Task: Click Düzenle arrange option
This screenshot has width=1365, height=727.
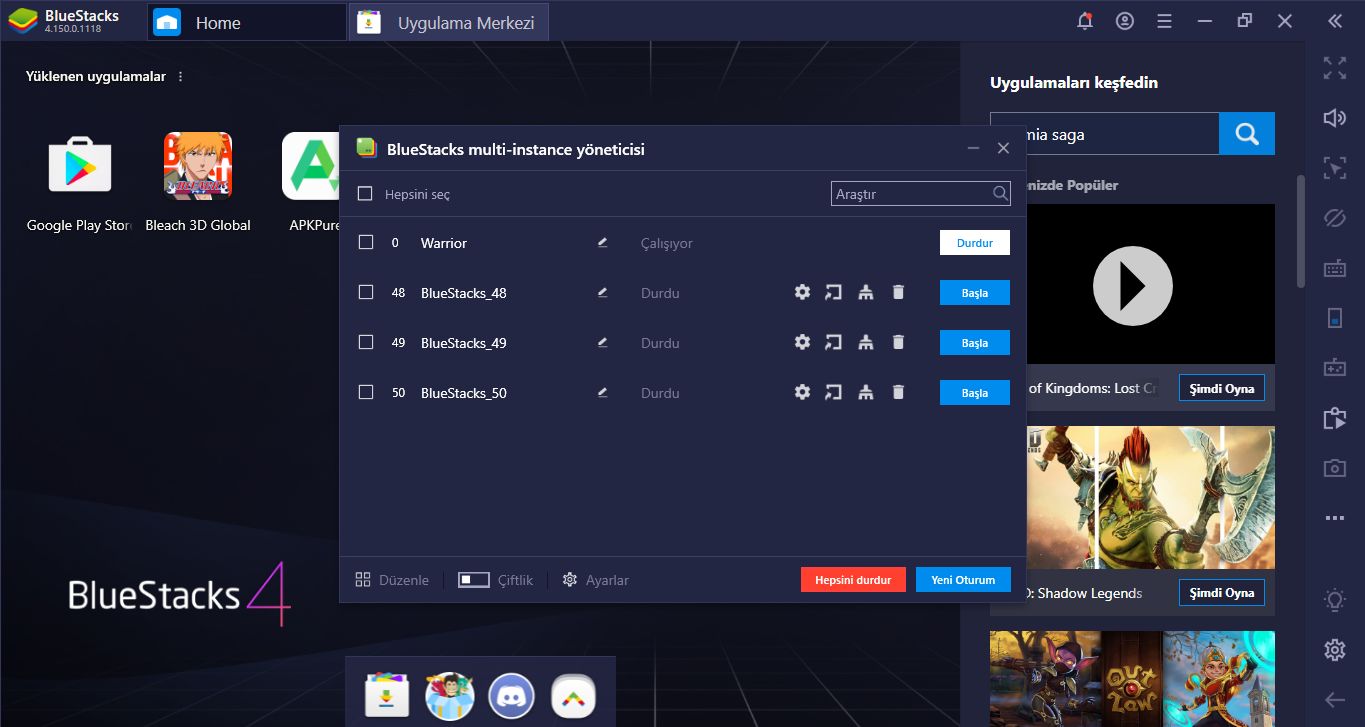Action: [392, 580]
